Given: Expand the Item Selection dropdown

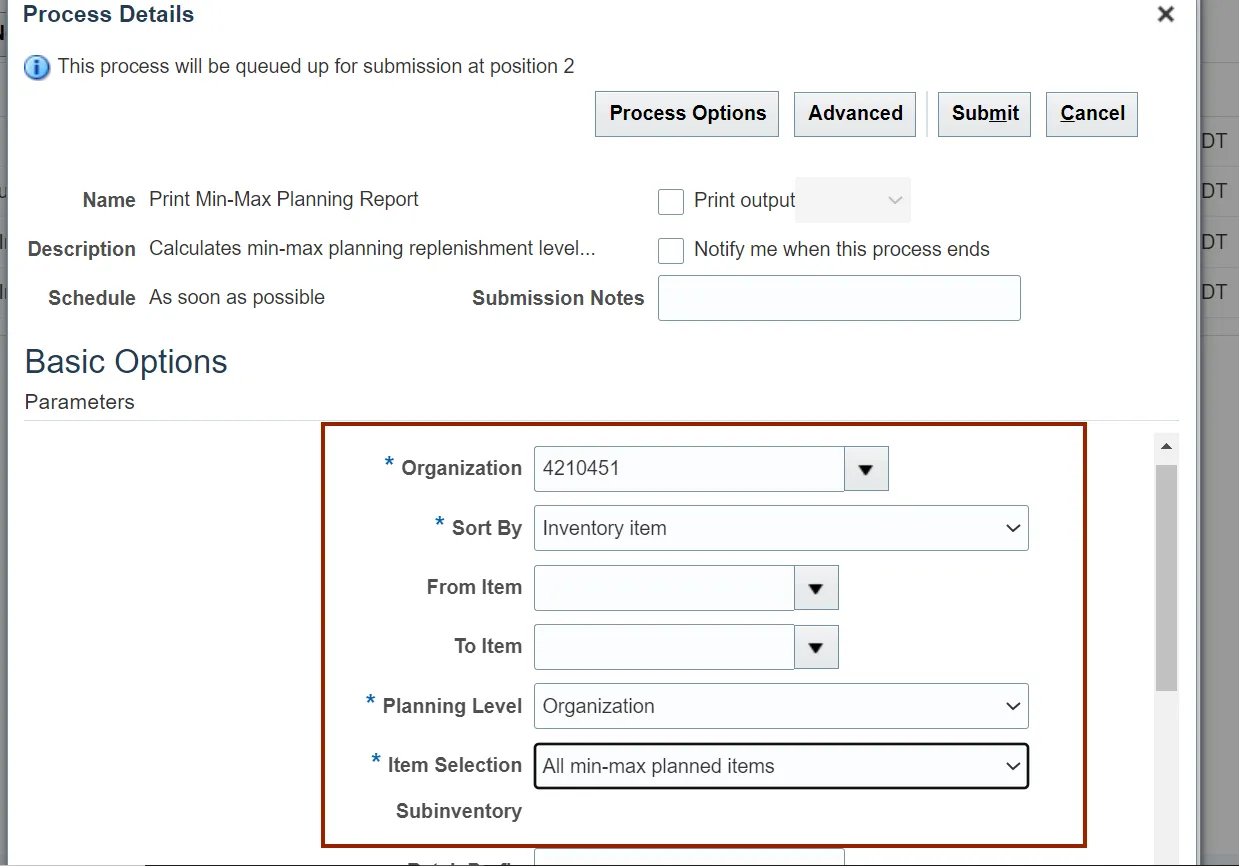Looking at the screenshot, I should point(781,766).
